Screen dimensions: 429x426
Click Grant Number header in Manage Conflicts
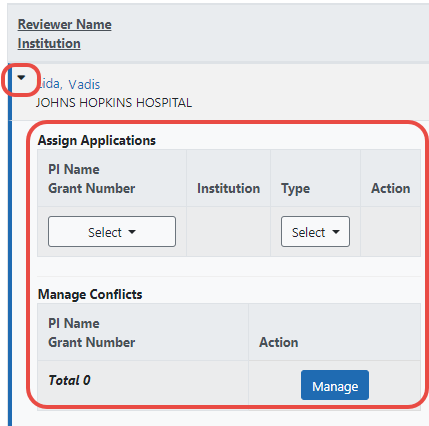coord(92,342)
